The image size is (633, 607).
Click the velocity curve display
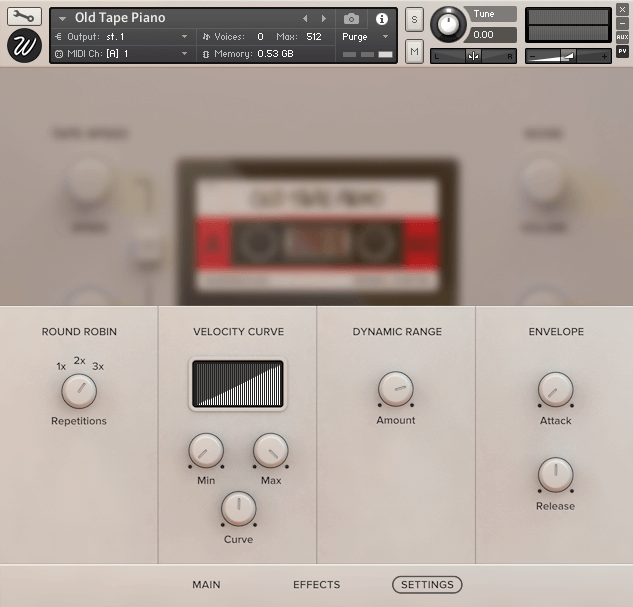[238, 384]
